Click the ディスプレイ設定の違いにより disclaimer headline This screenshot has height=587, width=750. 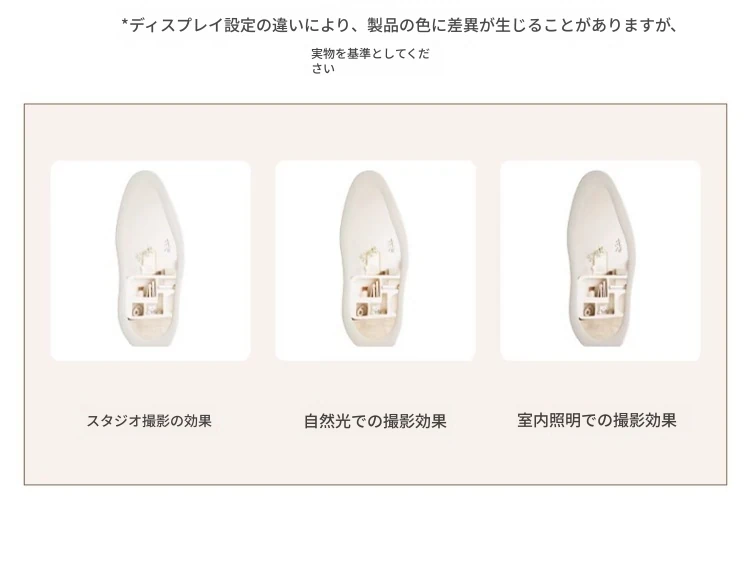pyautogui.click(x=399, y=25)
